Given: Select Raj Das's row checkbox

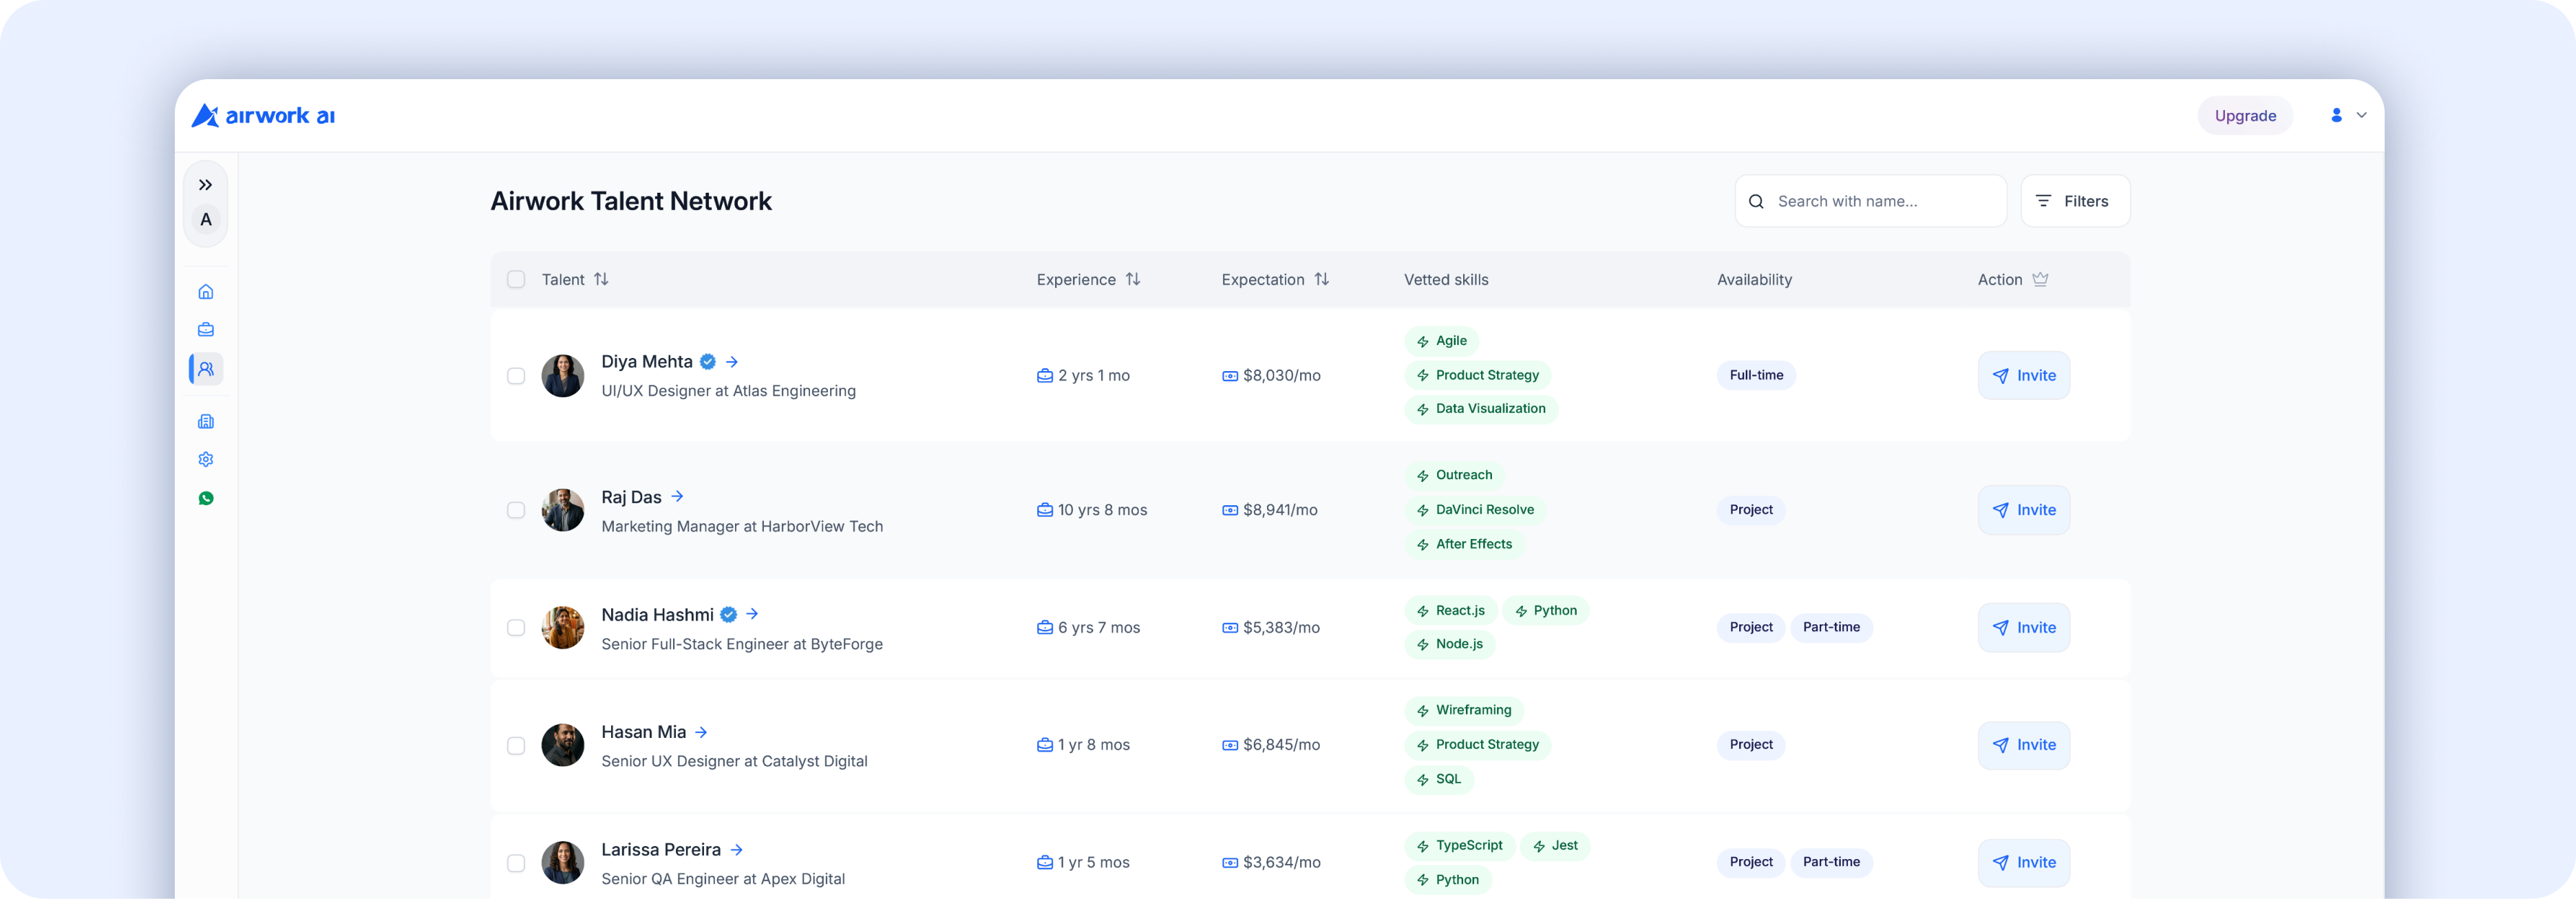Looking at the screenshot, I should coord(516,511).
